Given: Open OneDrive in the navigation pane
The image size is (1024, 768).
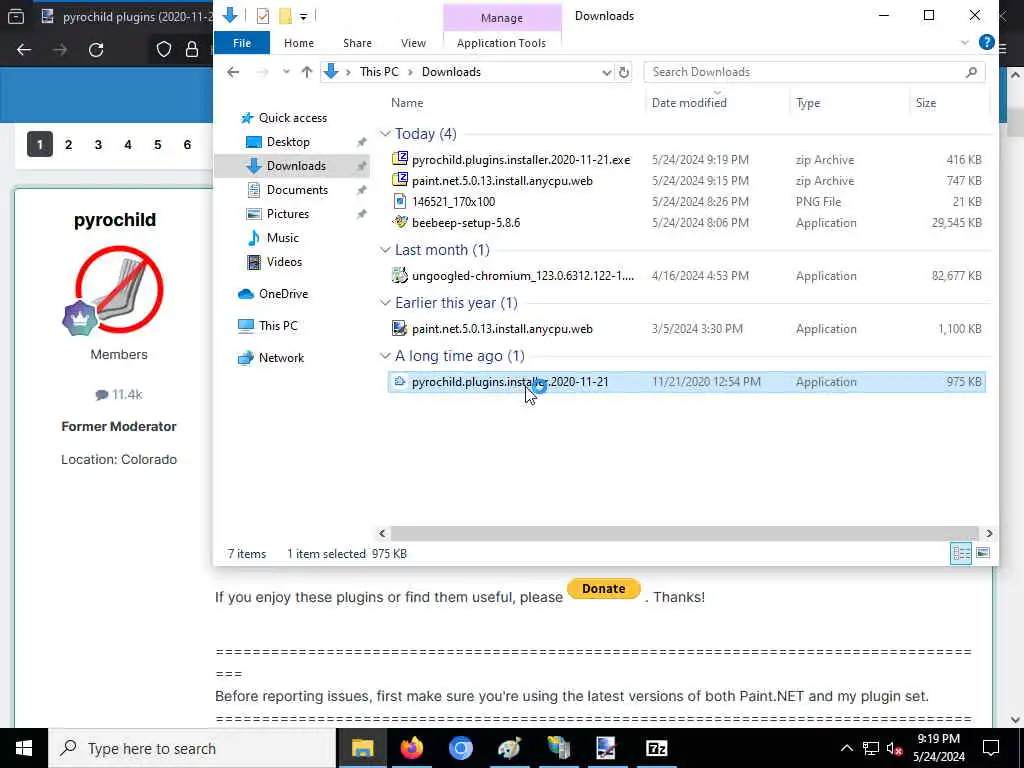Looking at the screenshot, I should 283,294.
